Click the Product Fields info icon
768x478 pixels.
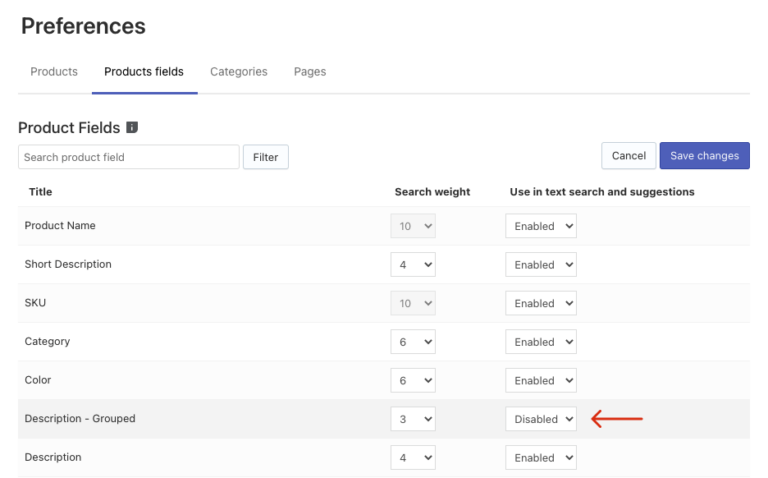[x=132, y=127]
